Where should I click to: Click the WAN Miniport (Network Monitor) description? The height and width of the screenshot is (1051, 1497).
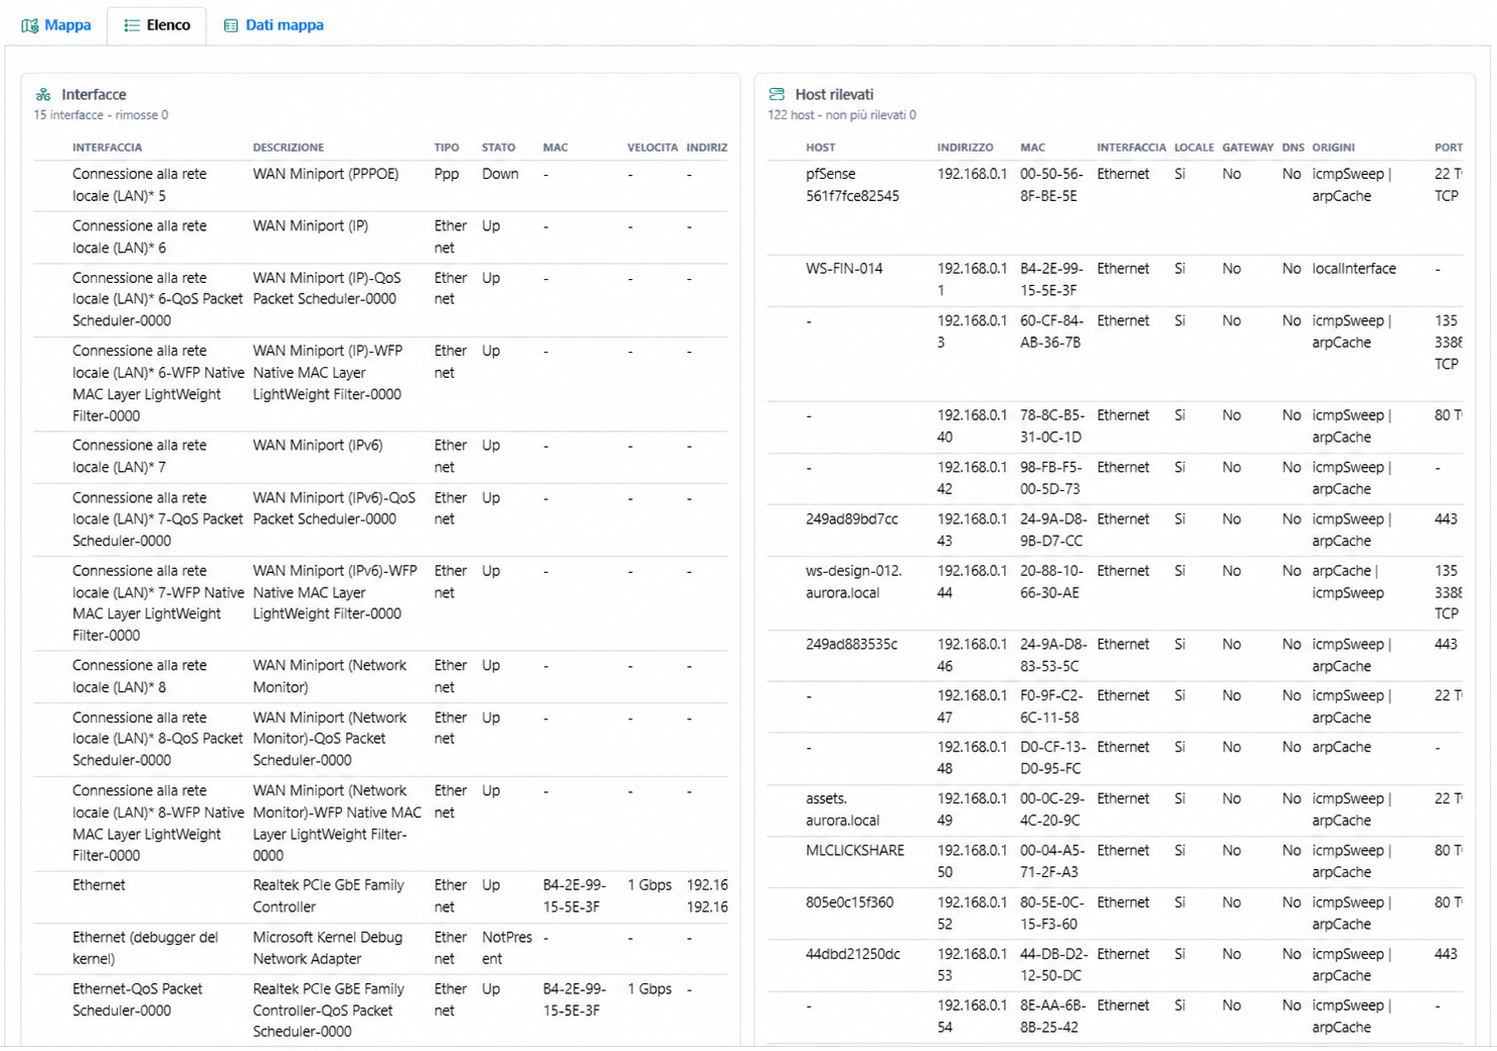click(329, 676)
